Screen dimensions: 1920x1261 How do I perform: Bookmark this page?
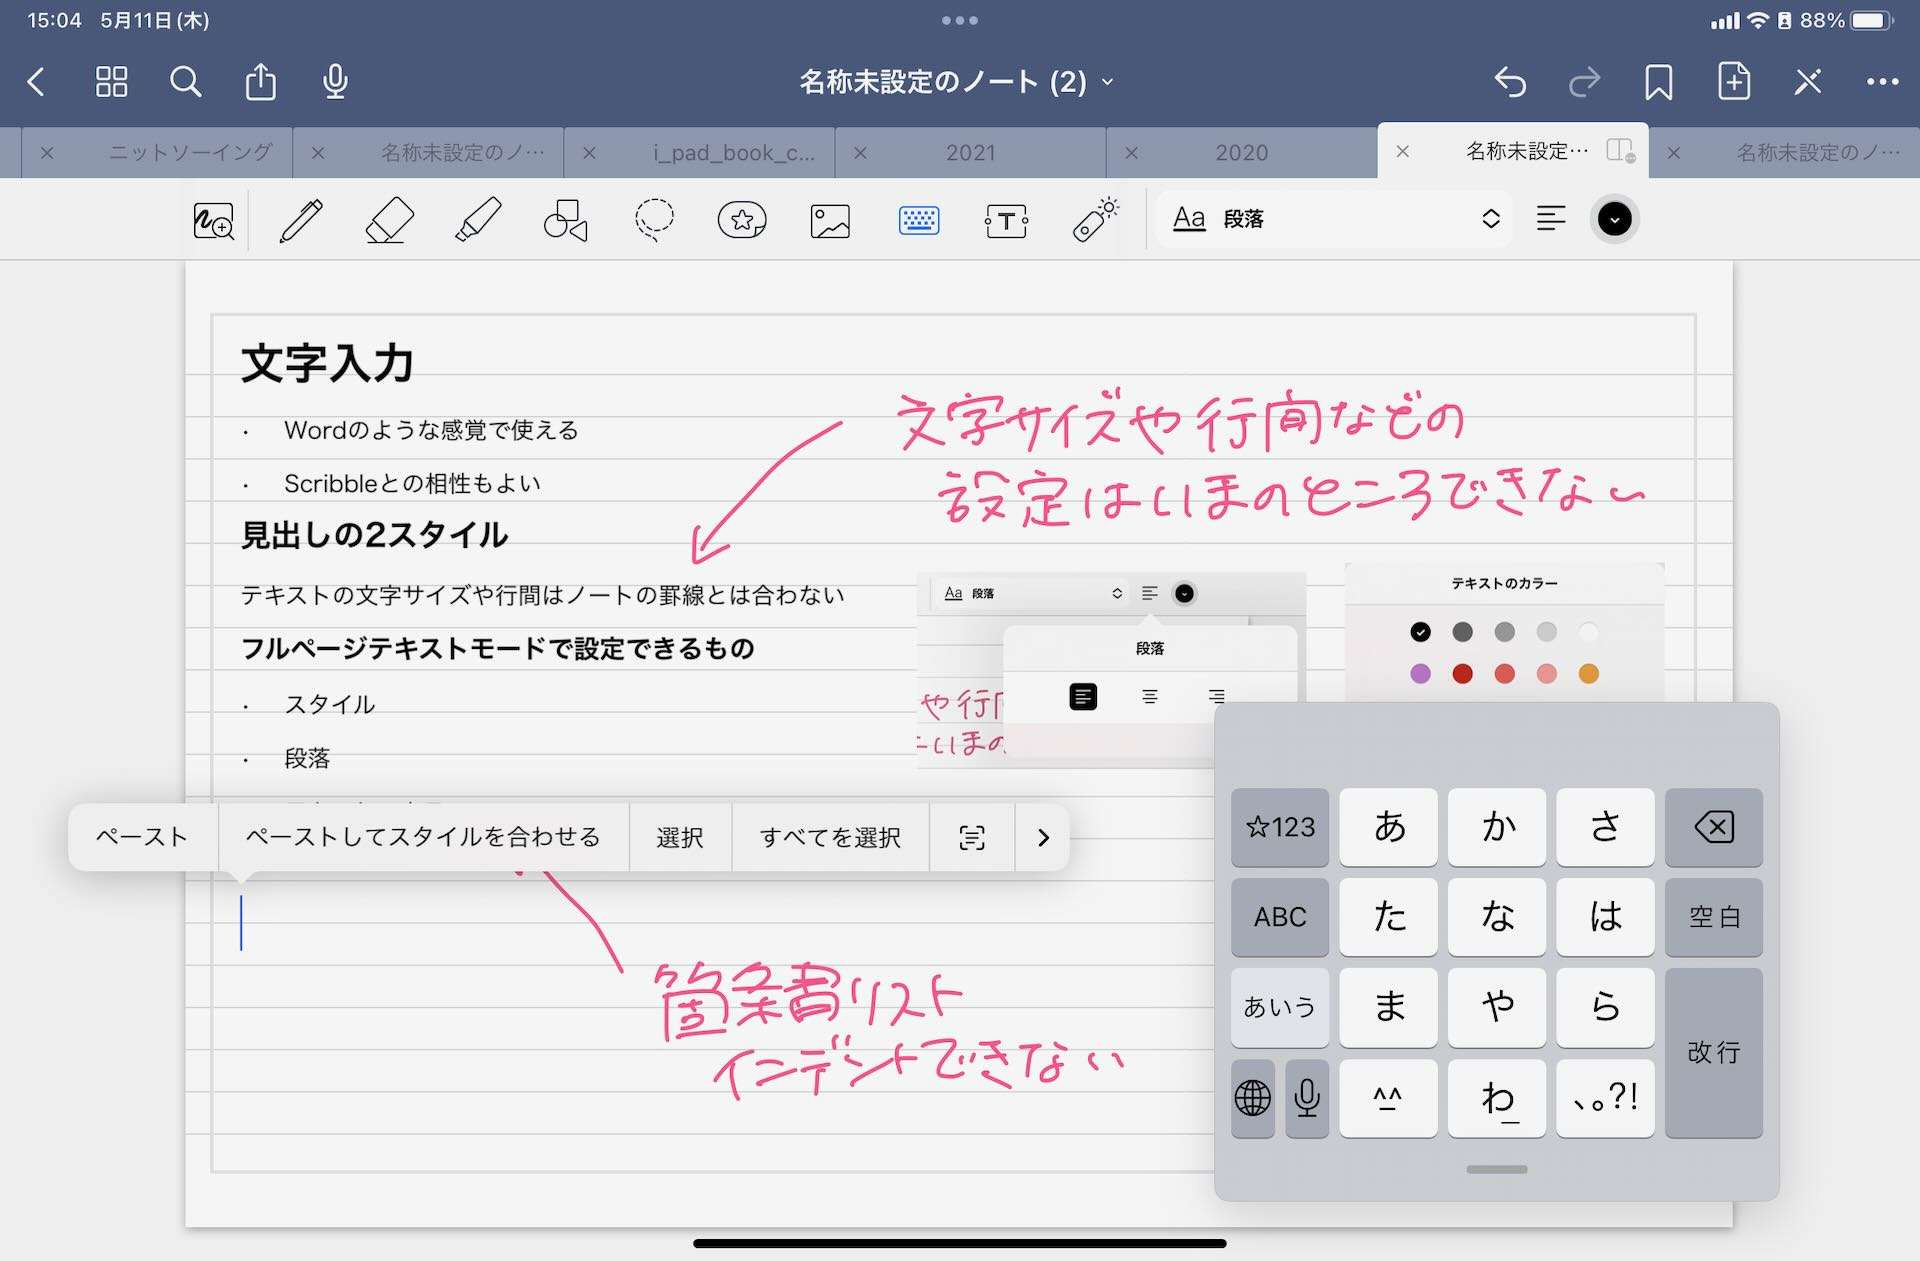pos(1658,82)
